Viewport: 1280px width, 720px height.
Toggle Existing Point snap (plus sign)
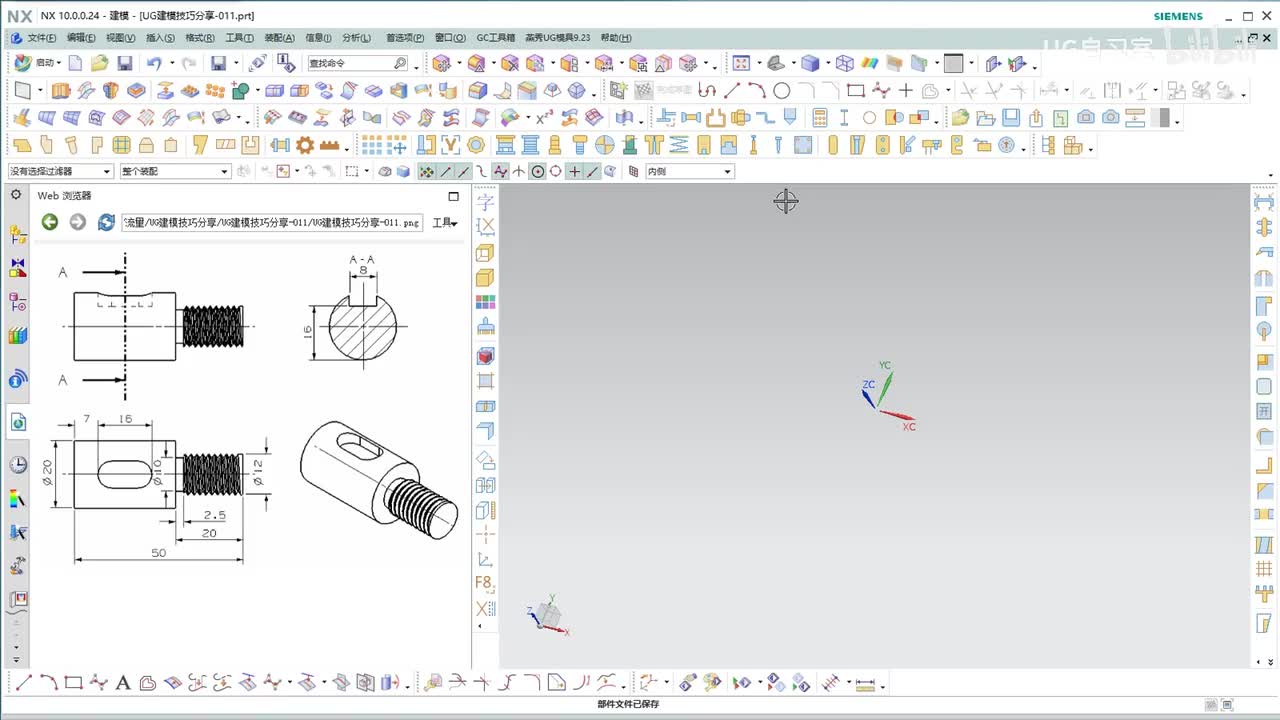[574, 171]
